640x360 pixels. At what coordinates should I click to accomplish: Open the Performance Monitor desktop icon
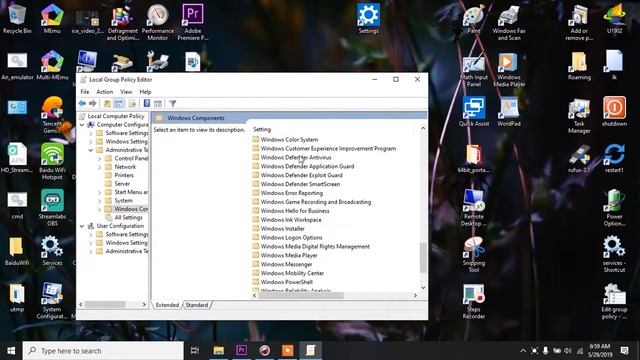coord(158,22)
